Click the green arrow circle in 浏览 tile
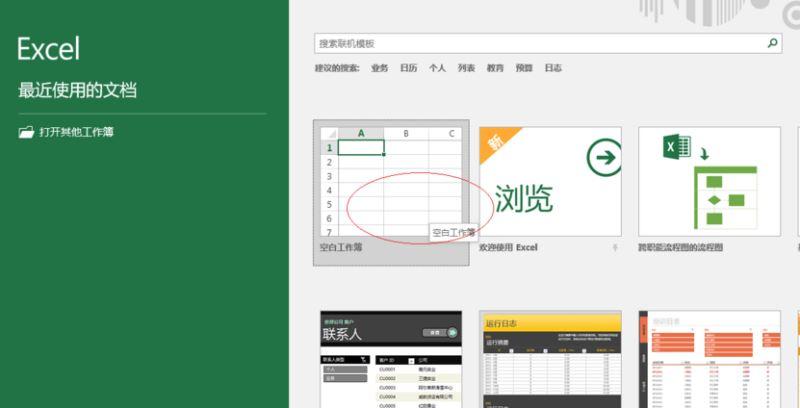800x408 pixels. [605, 158]
